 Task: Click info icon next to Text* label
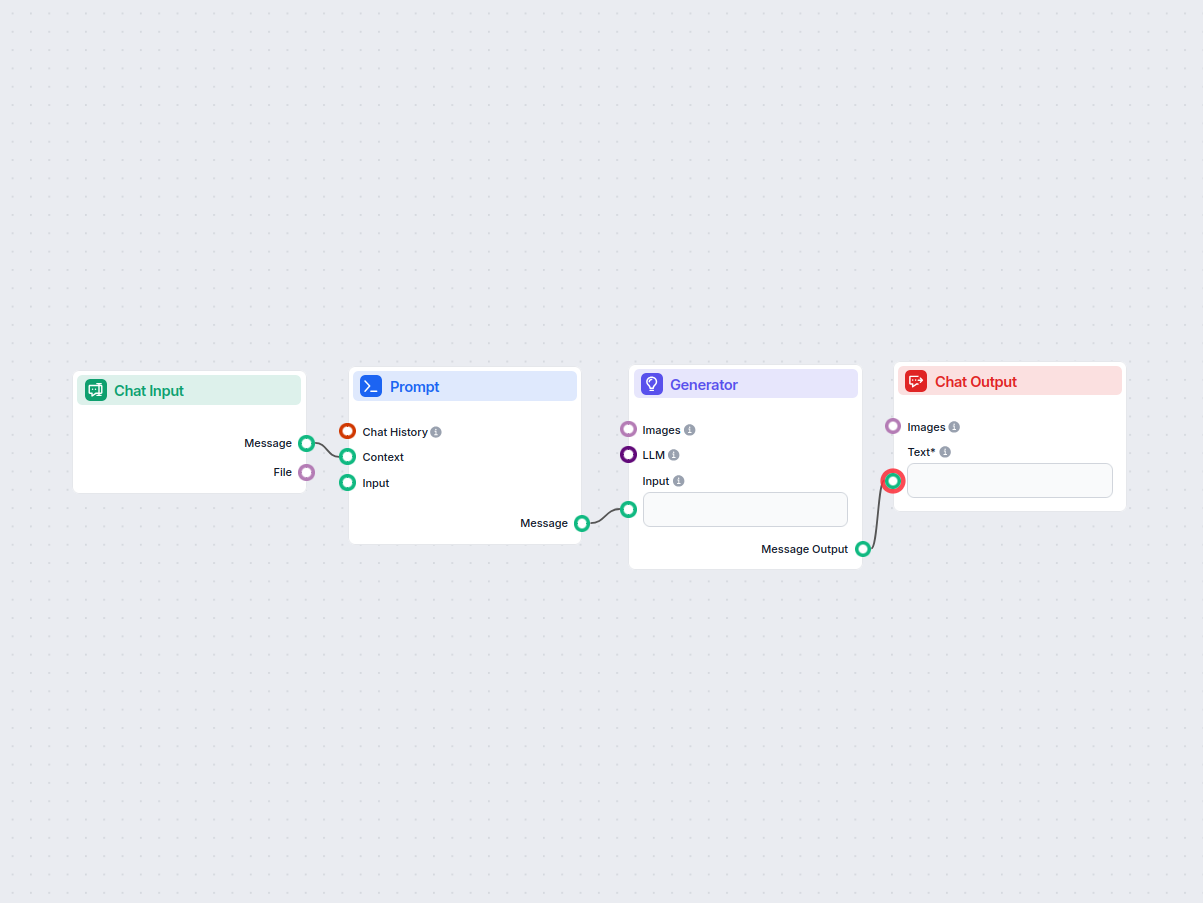945,452
